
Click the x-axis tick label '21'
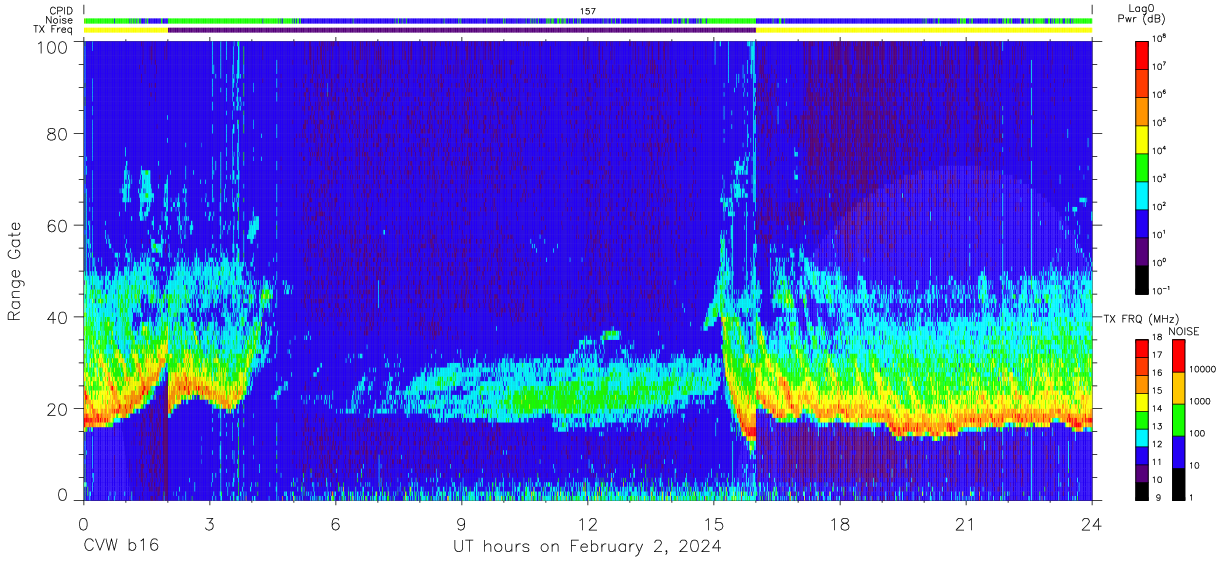click(x=966, y=523)
